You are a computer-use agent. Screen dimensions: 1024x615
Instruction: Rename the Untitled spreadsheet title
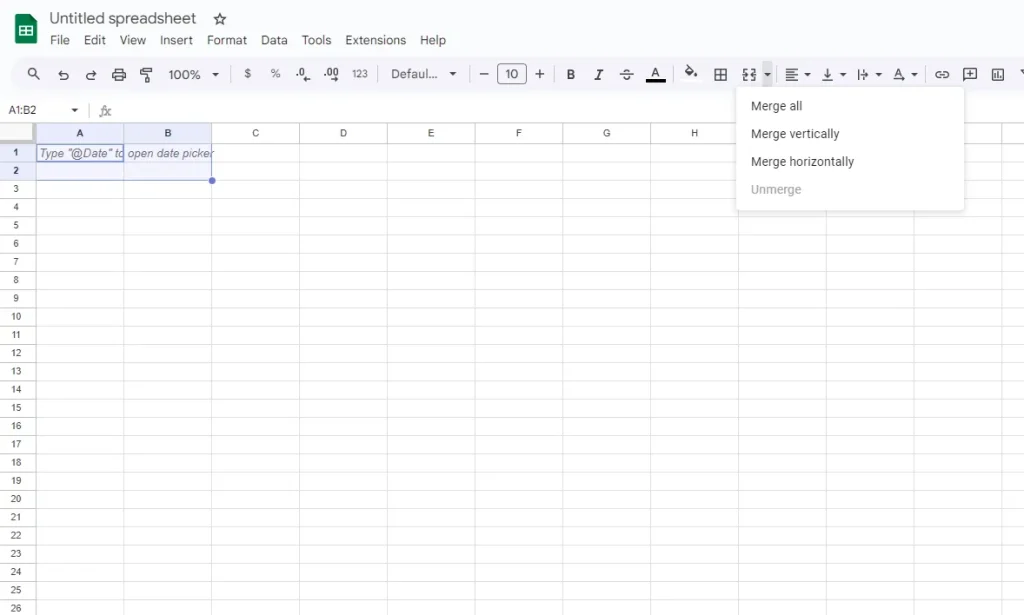pos(123,18)
